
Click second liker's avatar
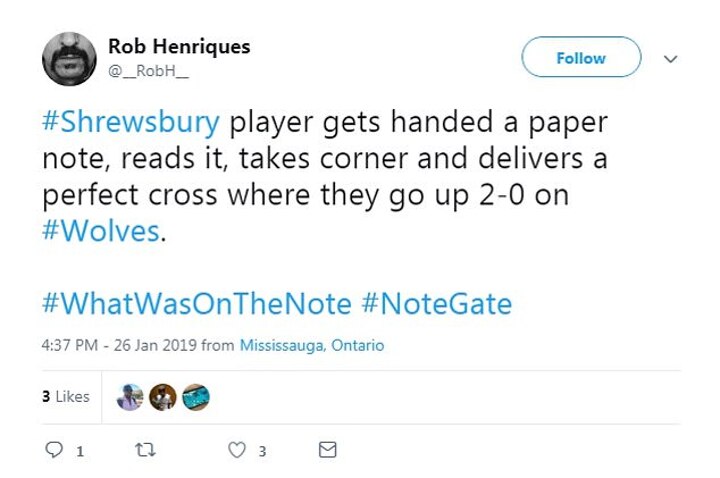pyautogui.click(x=163, y=397)
